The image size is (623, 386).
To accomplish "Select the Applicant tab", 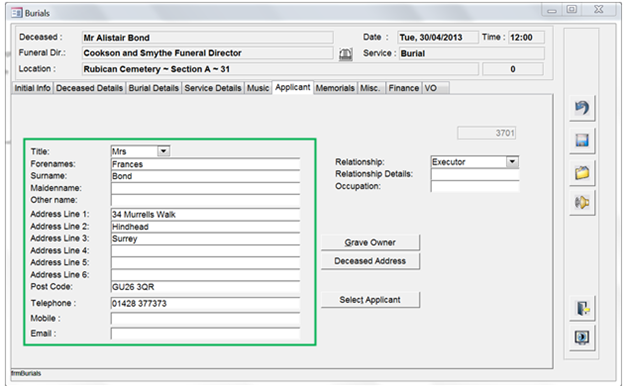I will click(x=293, y=87).
